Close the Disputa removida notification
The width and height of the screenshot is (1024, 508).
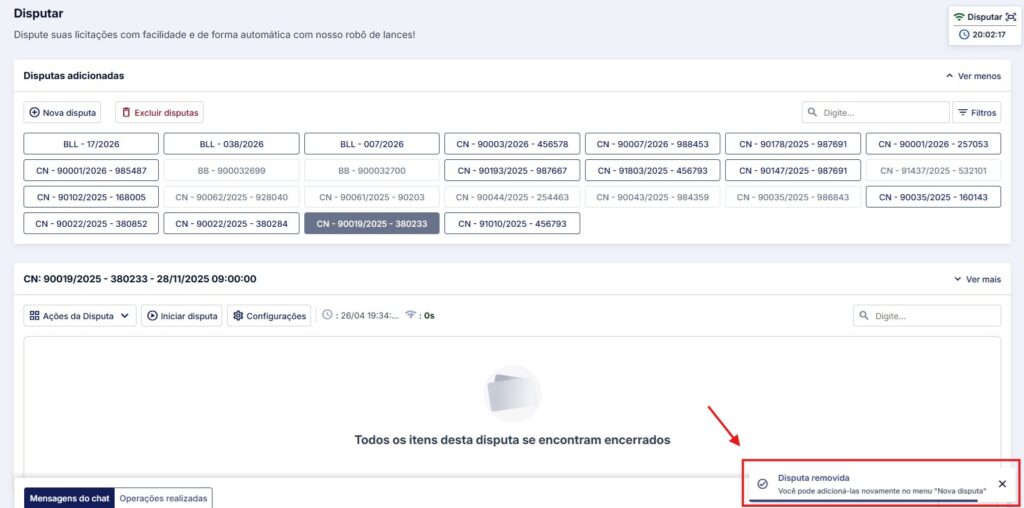1002,484
